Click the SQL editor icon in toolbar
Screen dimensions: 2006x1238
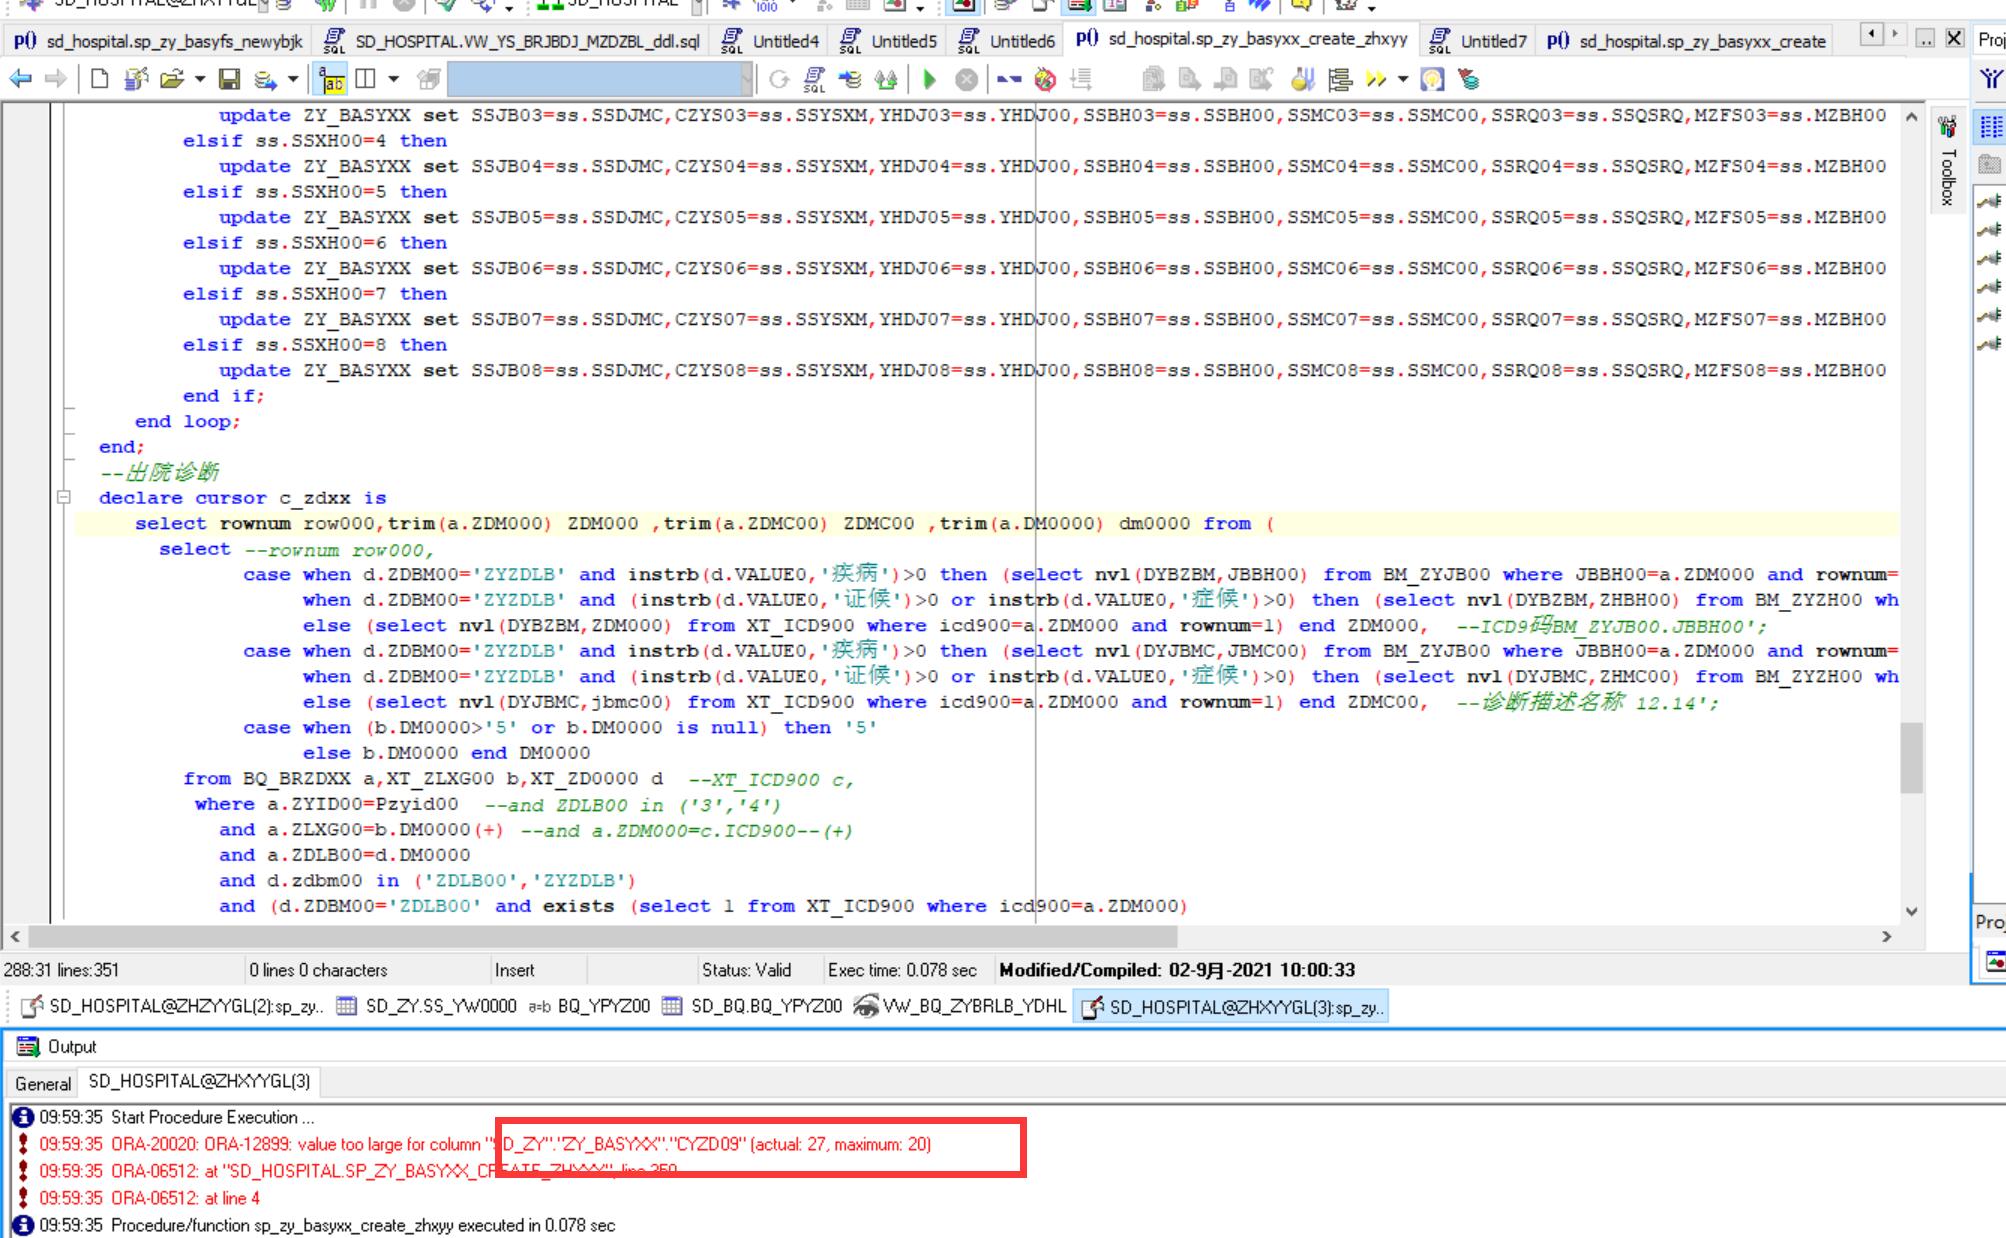815,79
